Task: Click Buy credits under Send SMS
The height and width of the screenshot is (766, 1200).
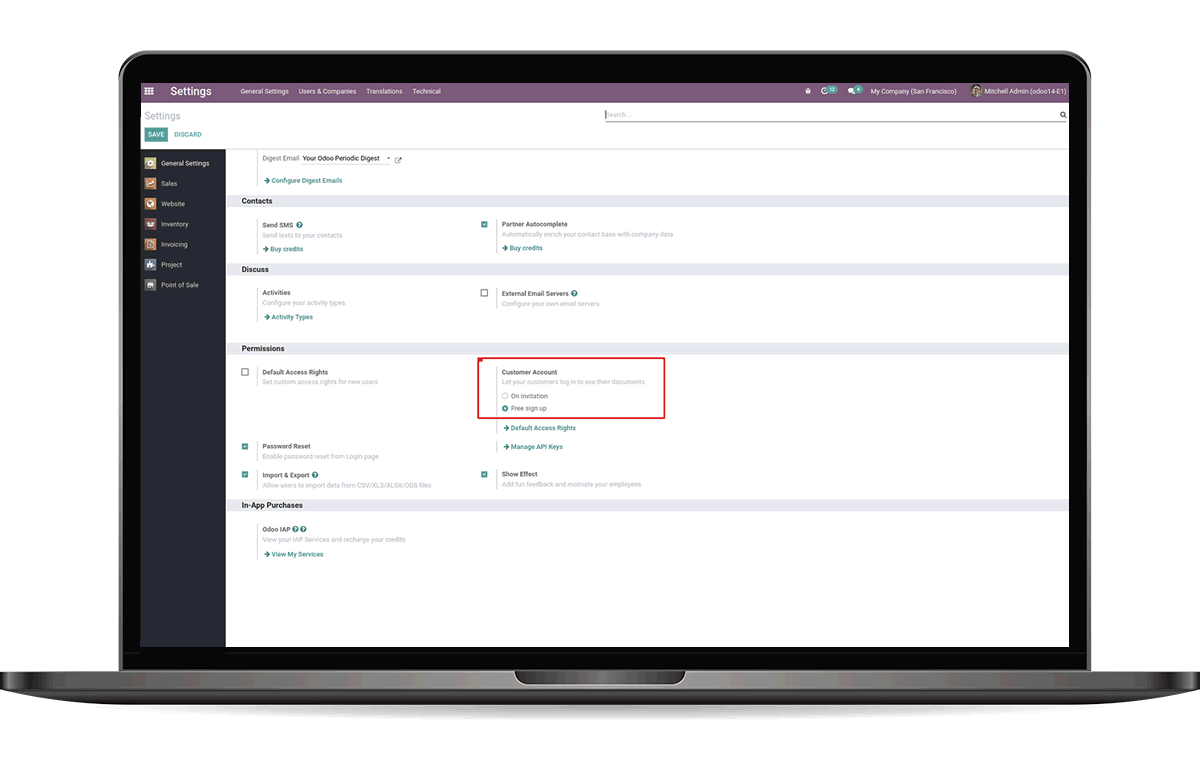Action: [x=283, y=249]
